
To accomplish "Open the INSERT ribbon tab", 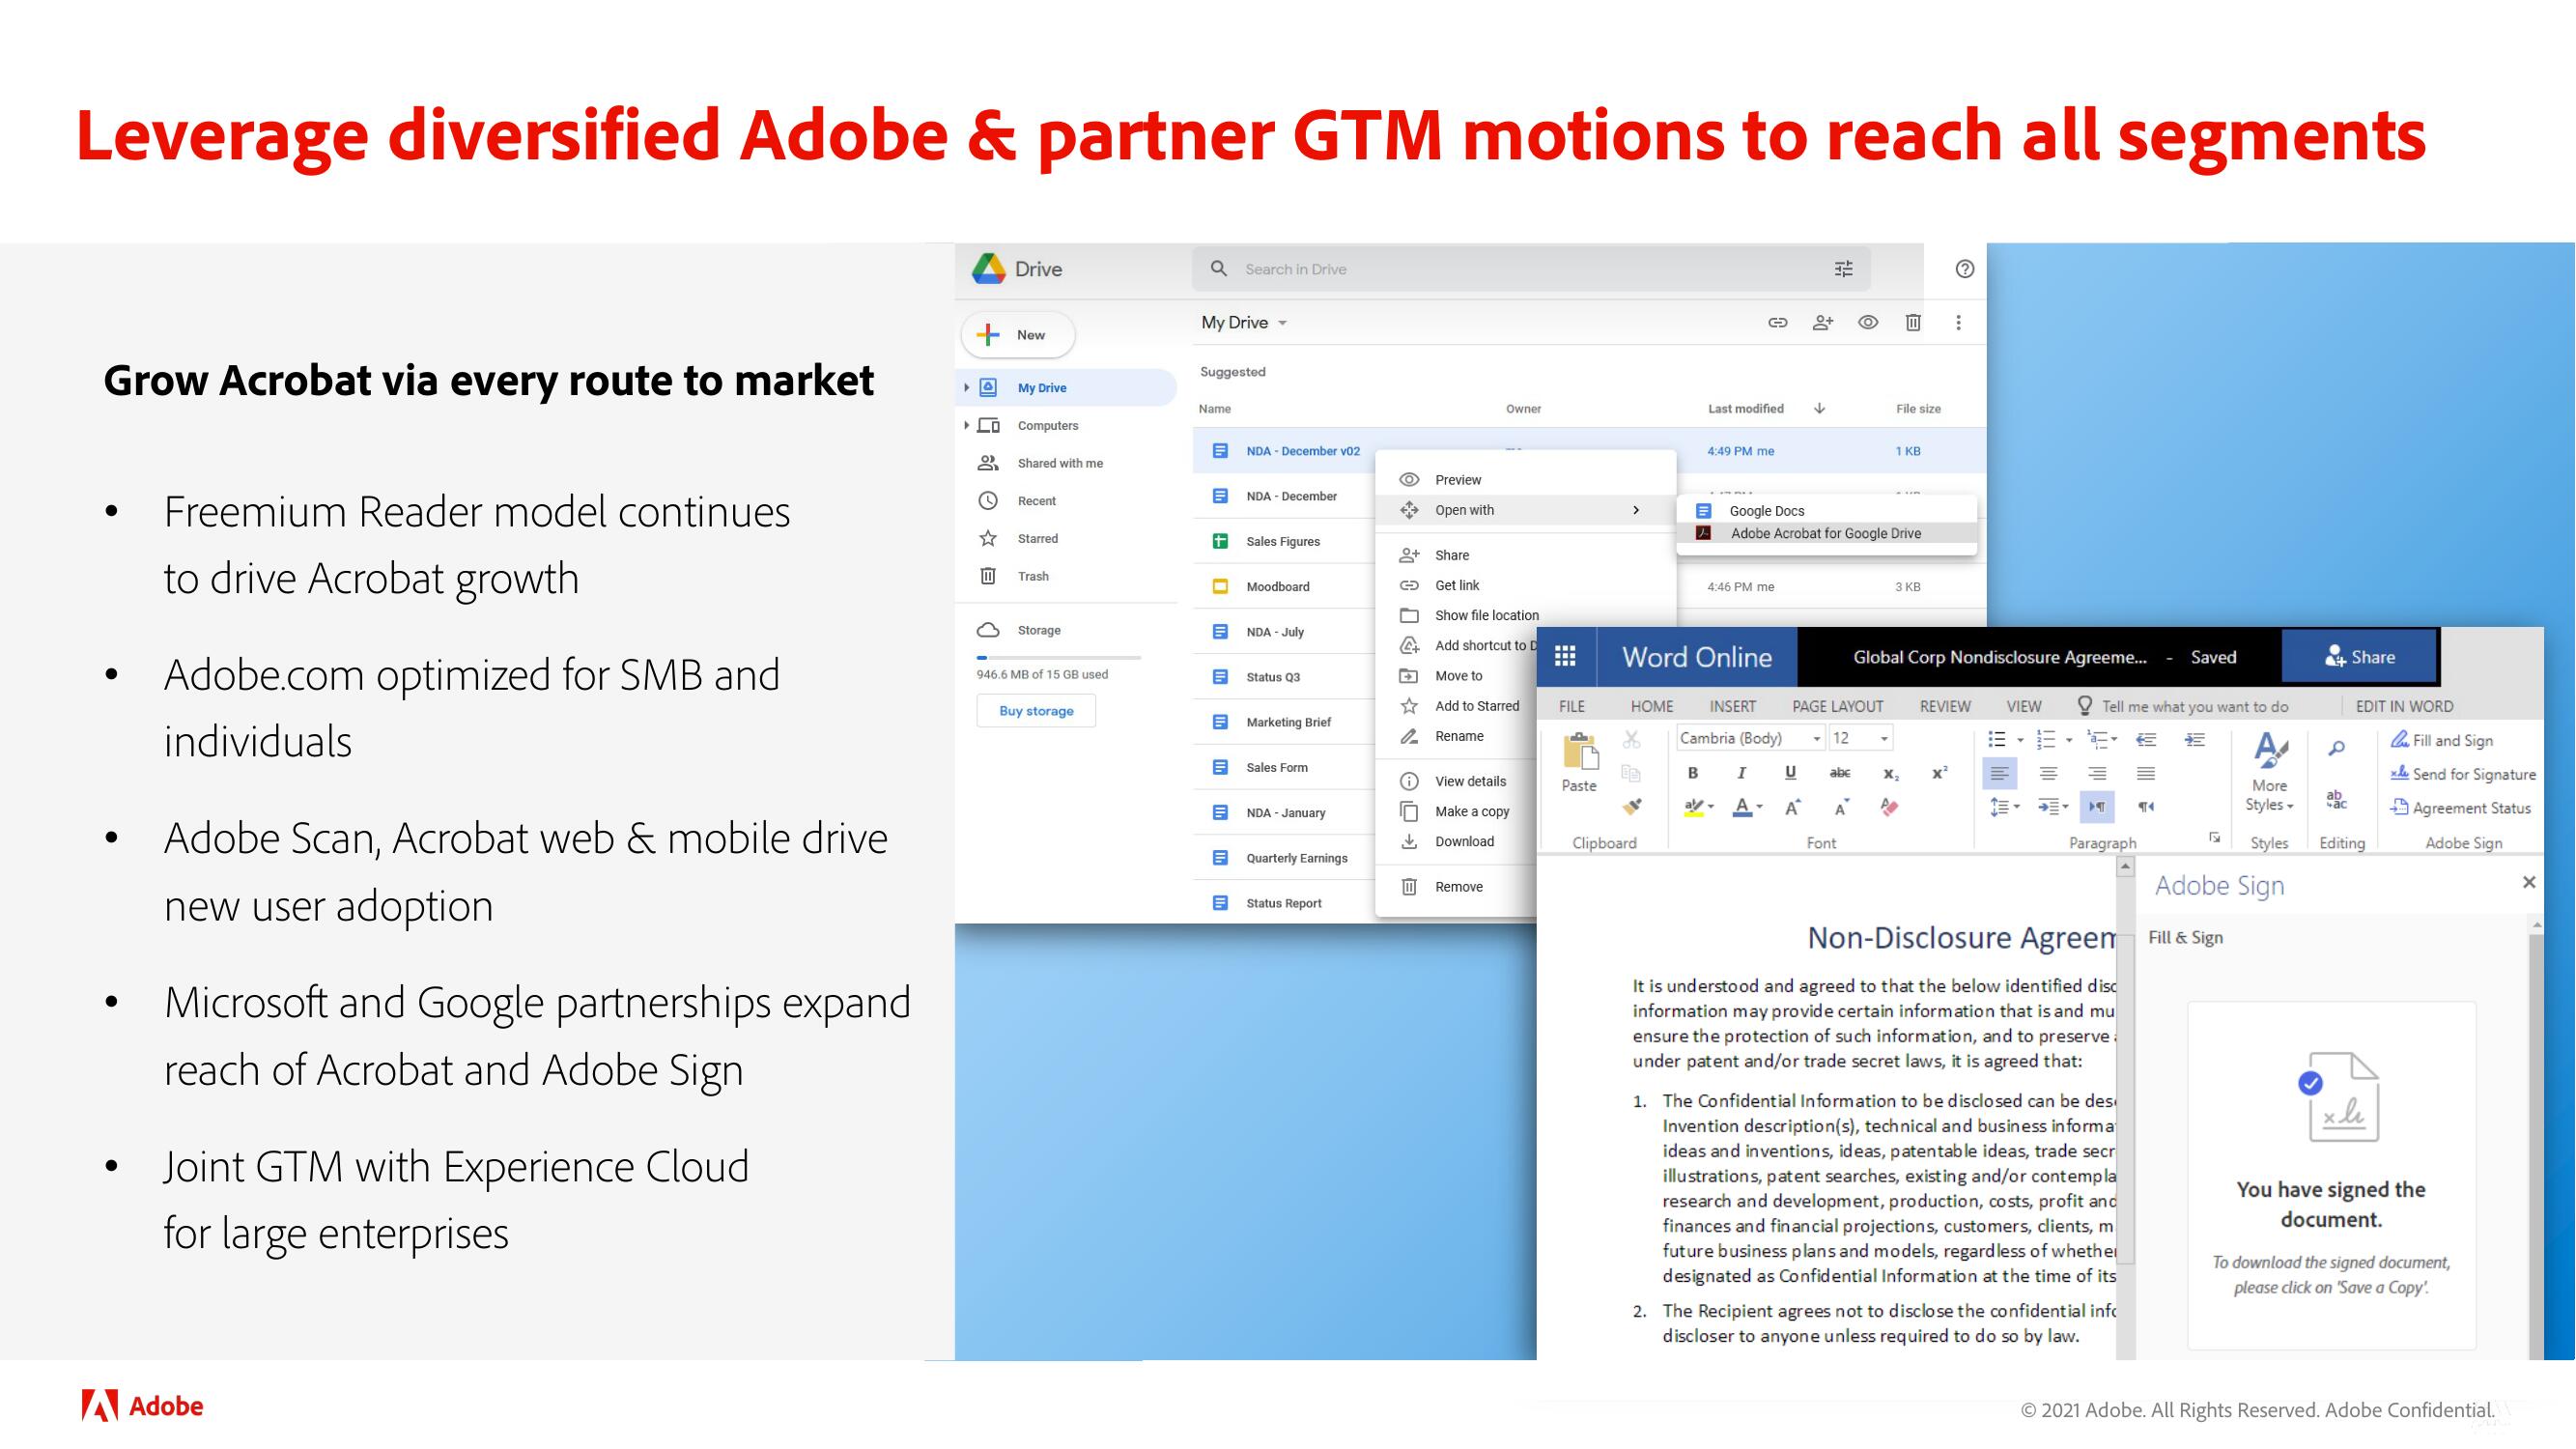I will click(1732, 706).
